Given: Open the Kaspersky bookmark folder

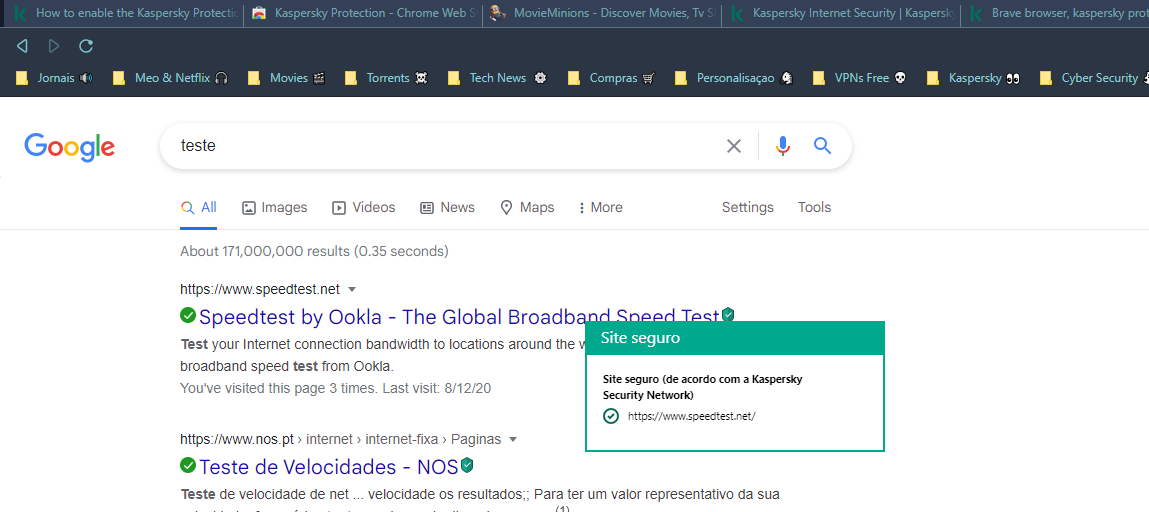Looking at the screenshot, I should click(974, 78).
